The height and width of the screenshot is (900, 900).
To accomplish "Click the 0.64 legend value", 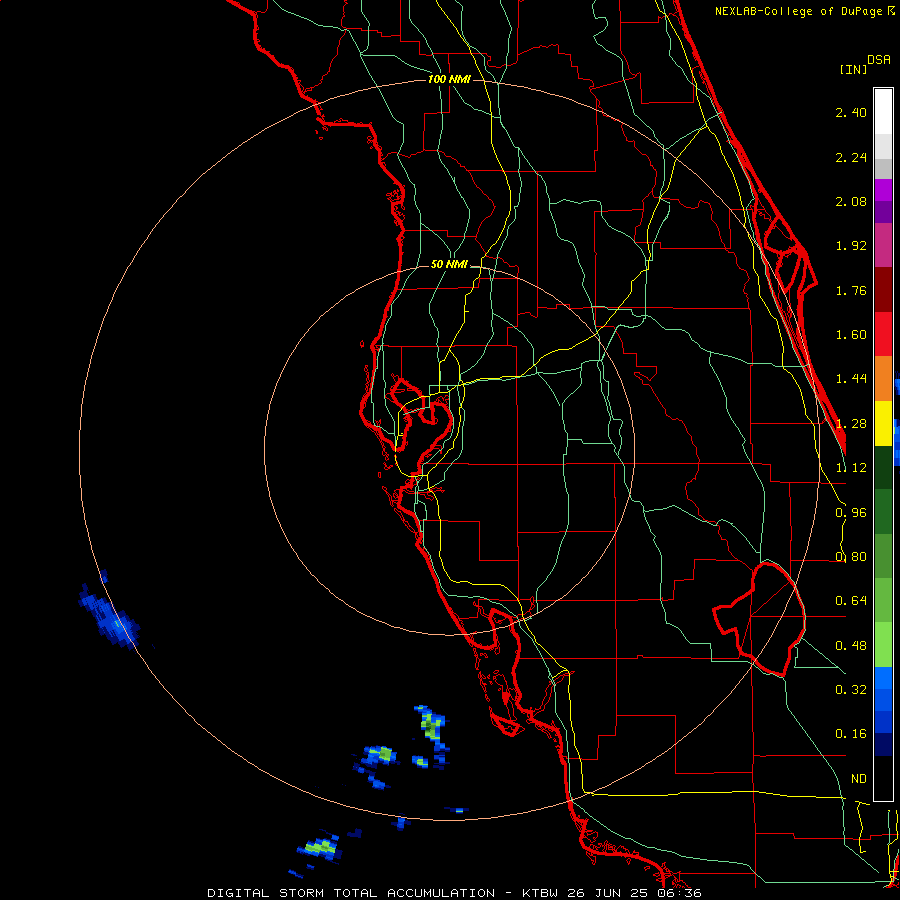I will tap(851, 601).
